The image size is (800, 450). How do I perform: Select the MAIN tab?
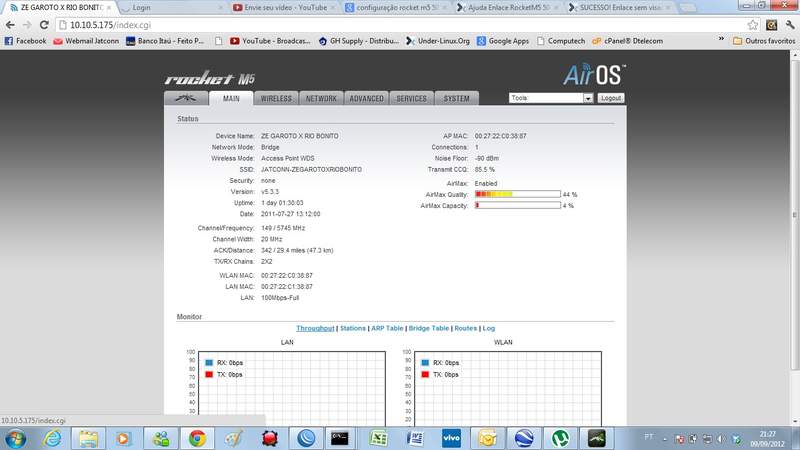(x=231, y=98)
